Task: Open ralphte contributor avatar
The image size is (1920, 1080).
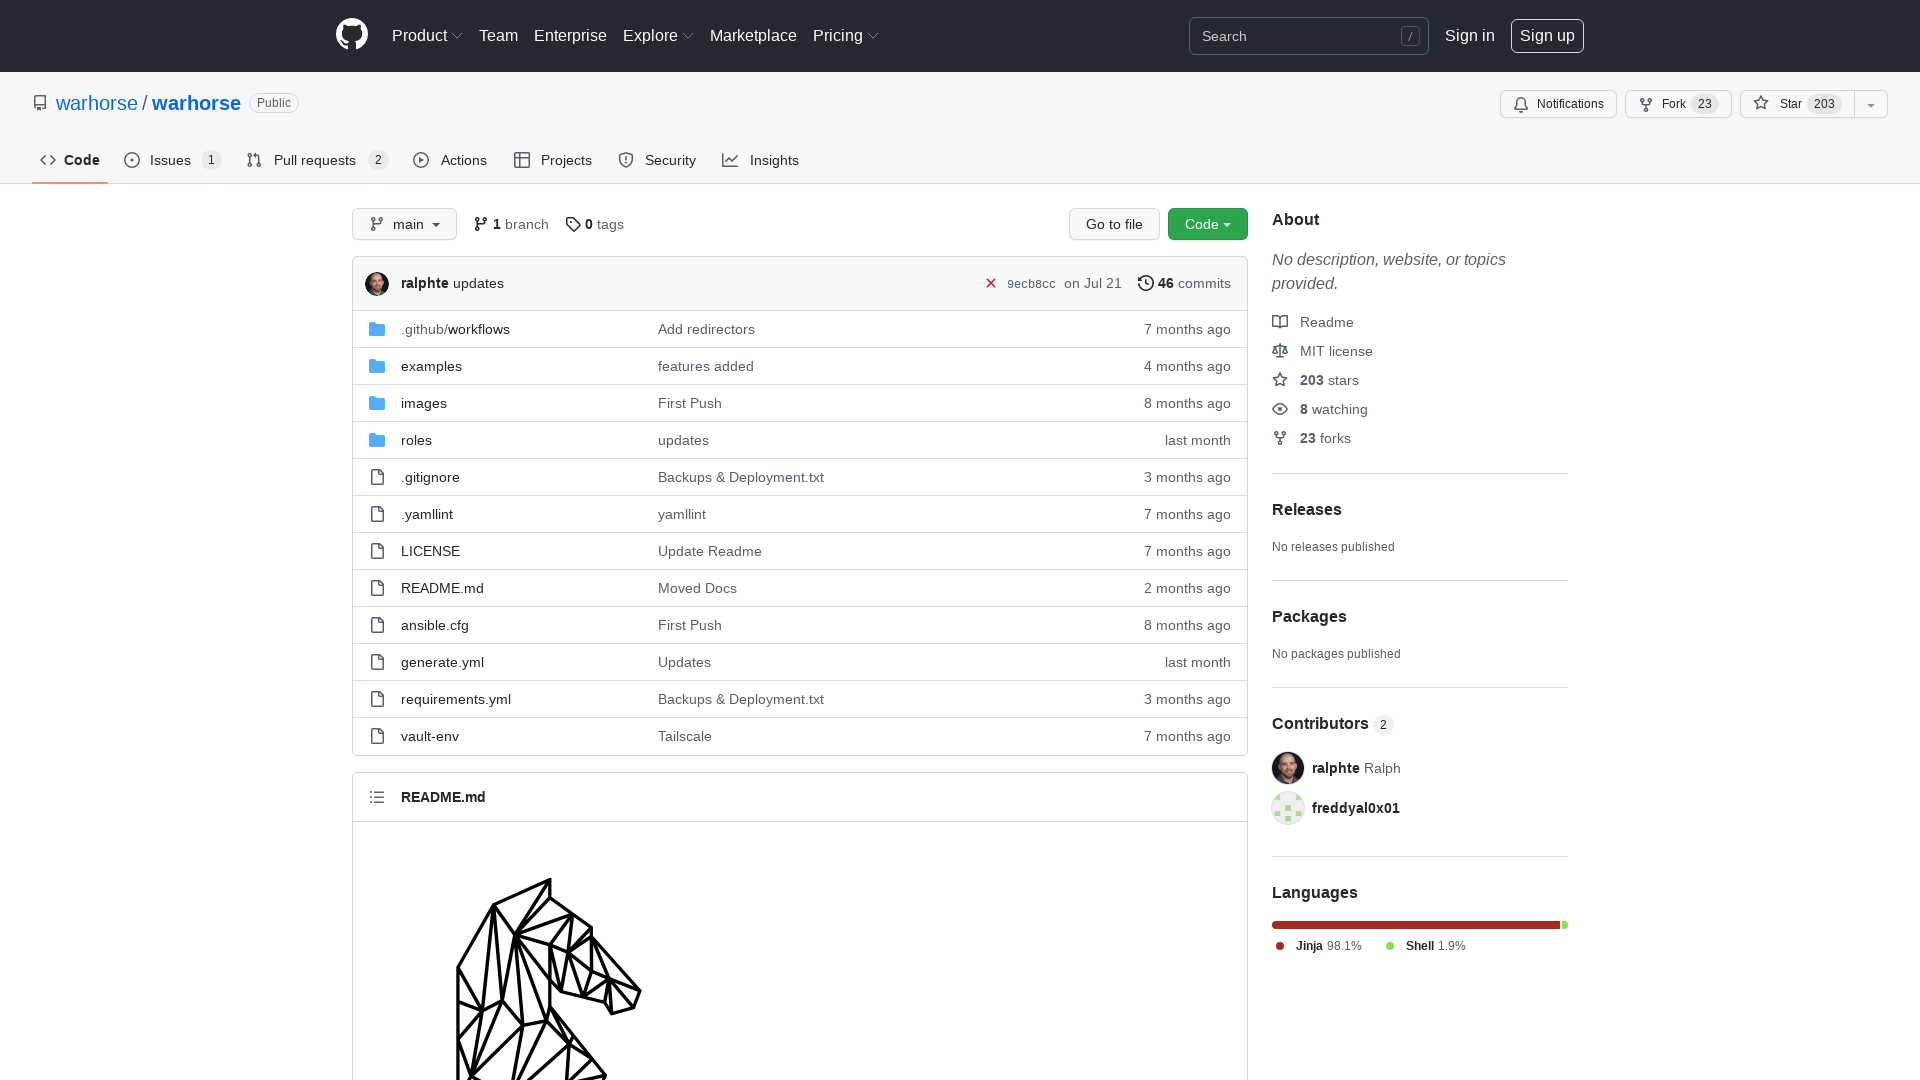Action: [1288, 768]
